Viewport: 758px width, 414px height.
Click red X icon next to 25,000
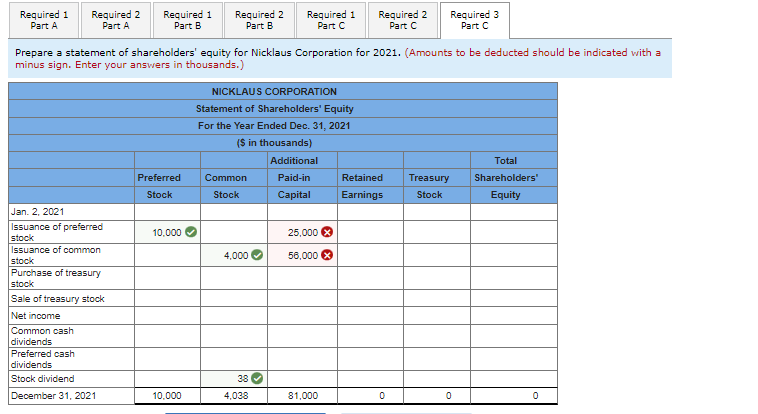(327, 232)
